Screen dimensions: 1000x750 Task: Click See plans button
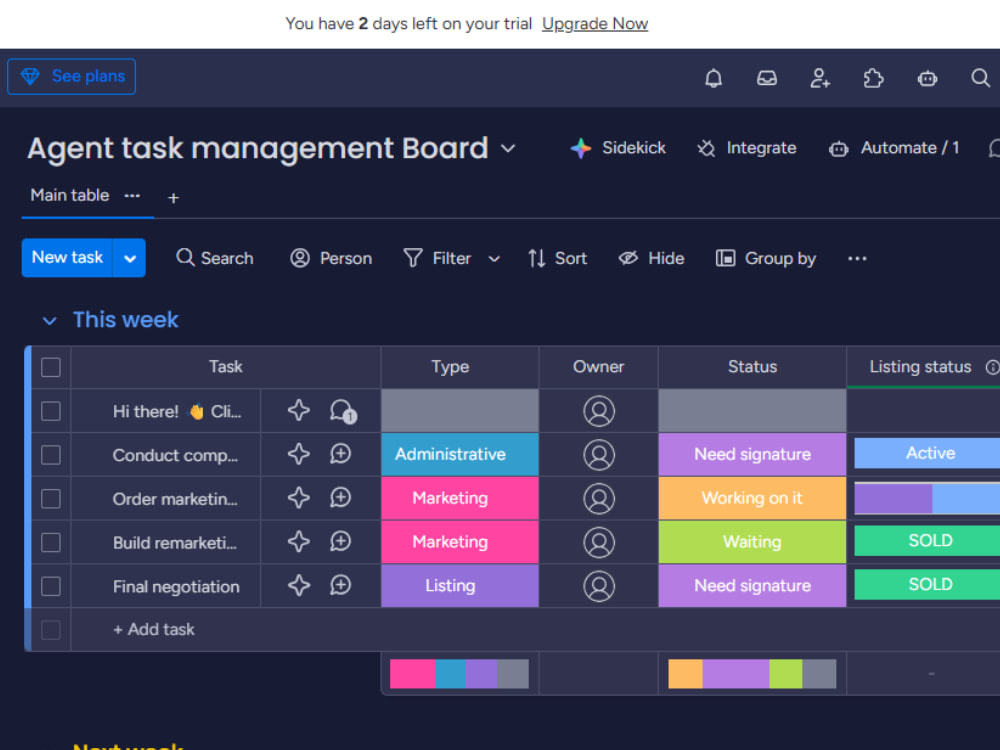coord(71,77)
